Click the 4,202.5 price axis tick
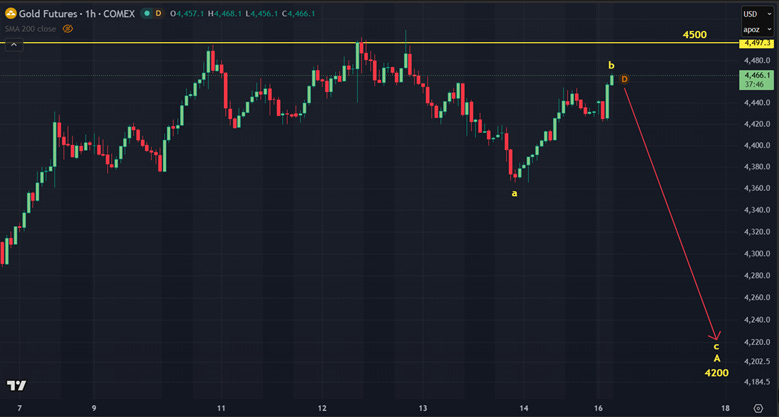 click(757, 361)
